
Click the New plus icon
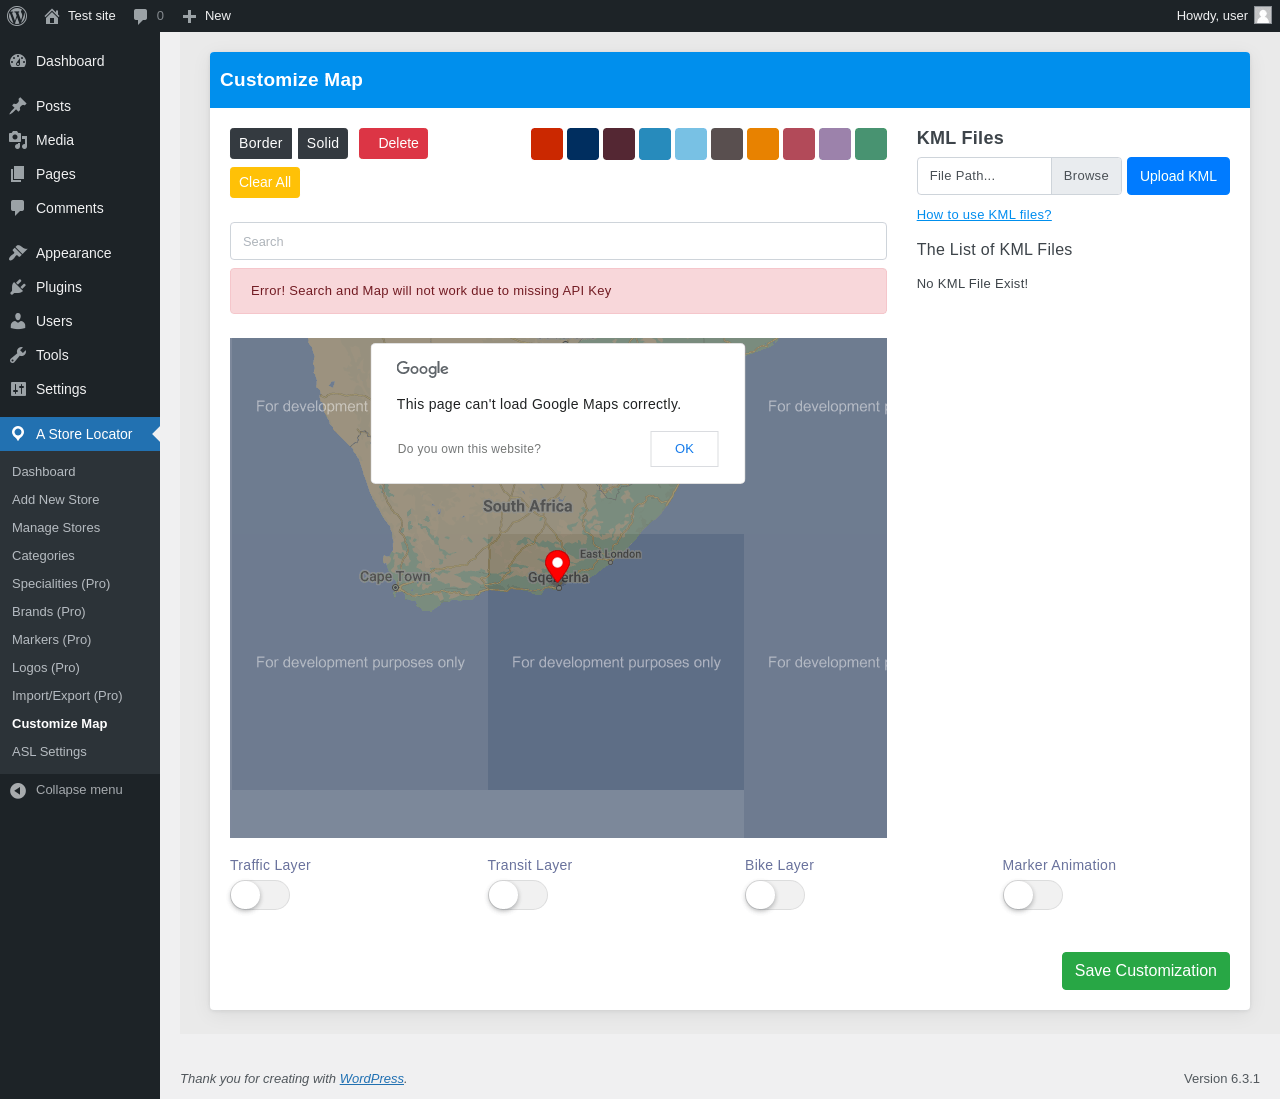point(189,16)
